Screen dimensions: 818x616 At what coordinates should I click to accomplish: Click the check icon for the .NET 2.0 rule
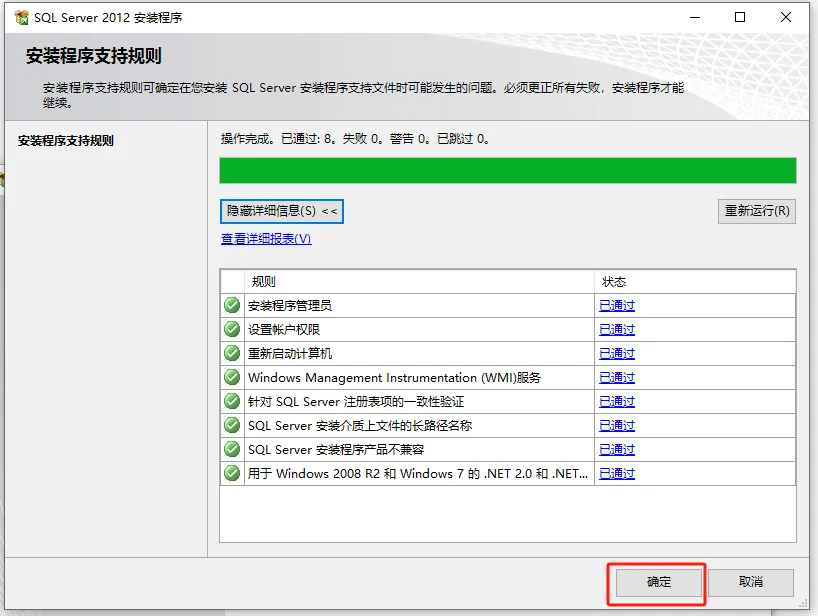232,473
